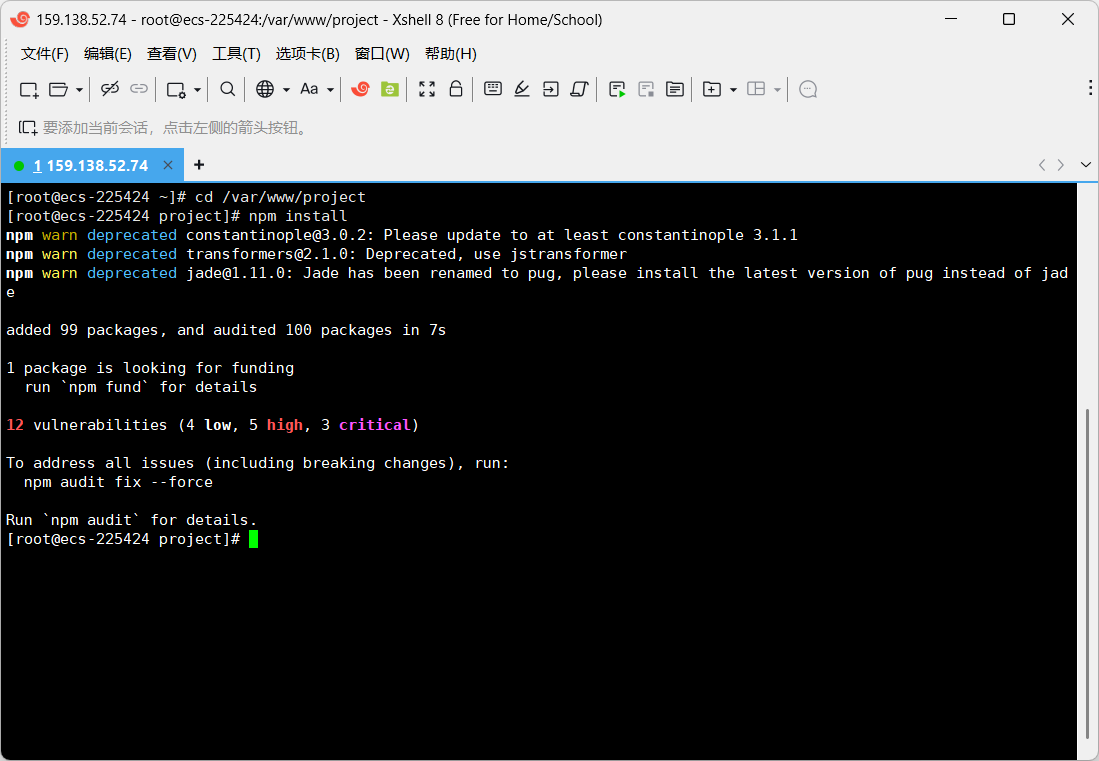The image size is (1099, 761).
Task: Go to previous tab with left arrow
Action: [x=1042, y=165]
